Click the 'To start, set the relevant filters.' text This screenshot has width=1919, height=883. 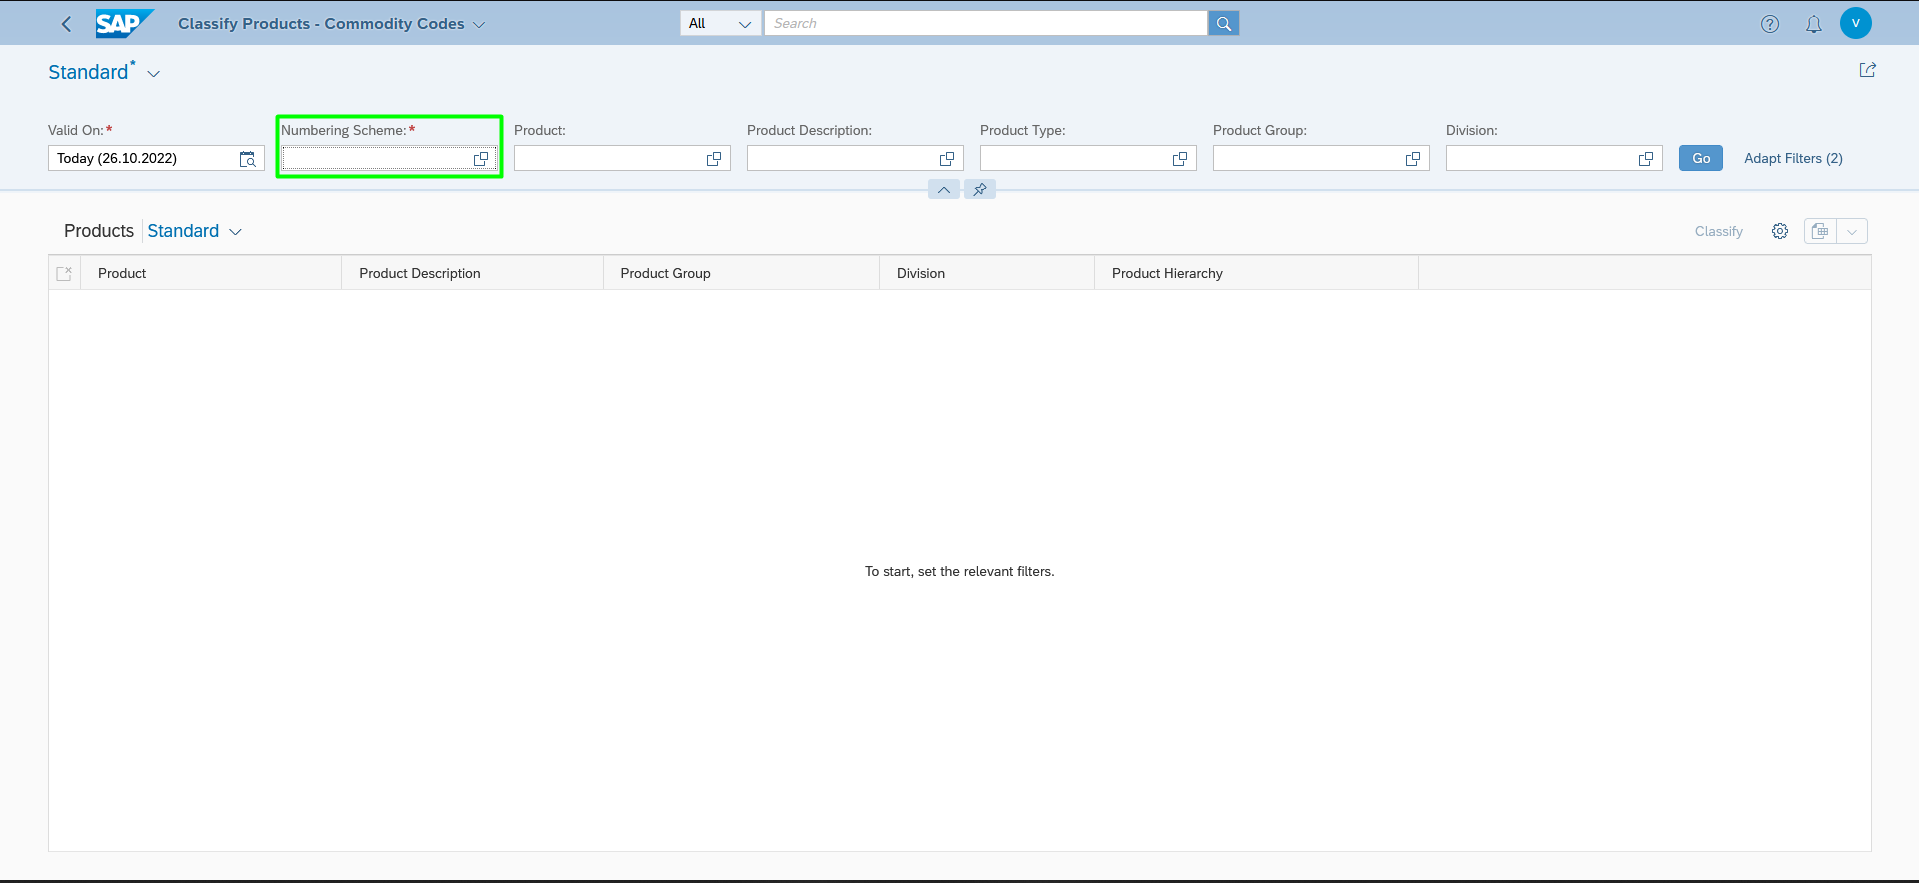click(960, 571)
